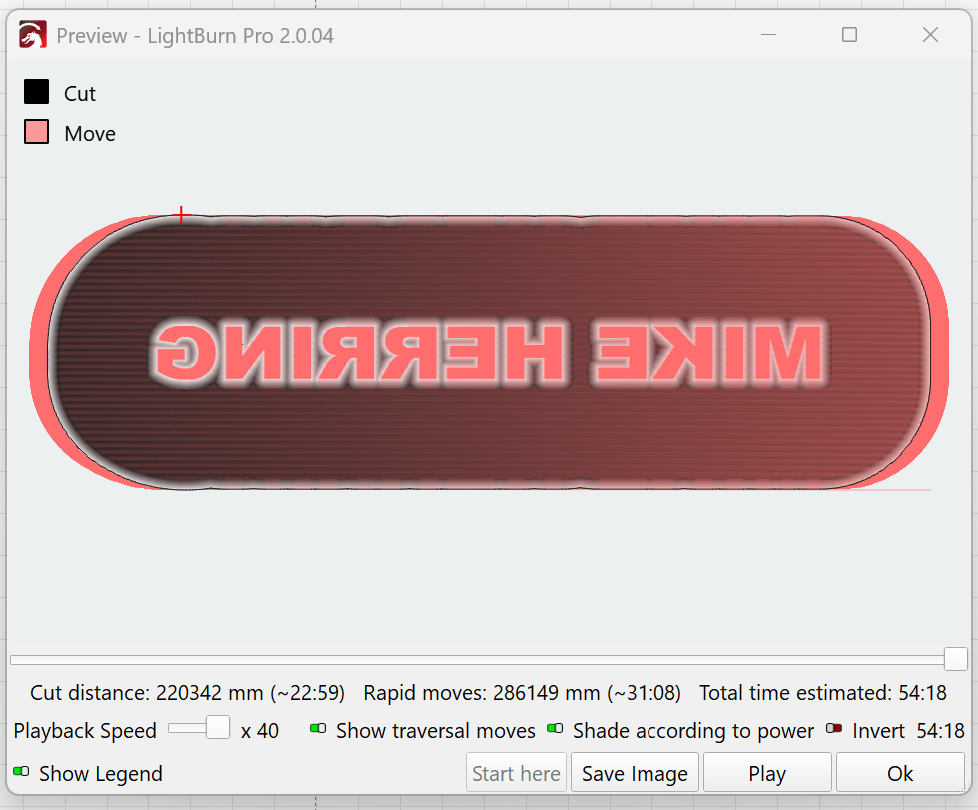978x810 pixels.
Task: Click the black Cut legend swatch
Action: [36, 92]
